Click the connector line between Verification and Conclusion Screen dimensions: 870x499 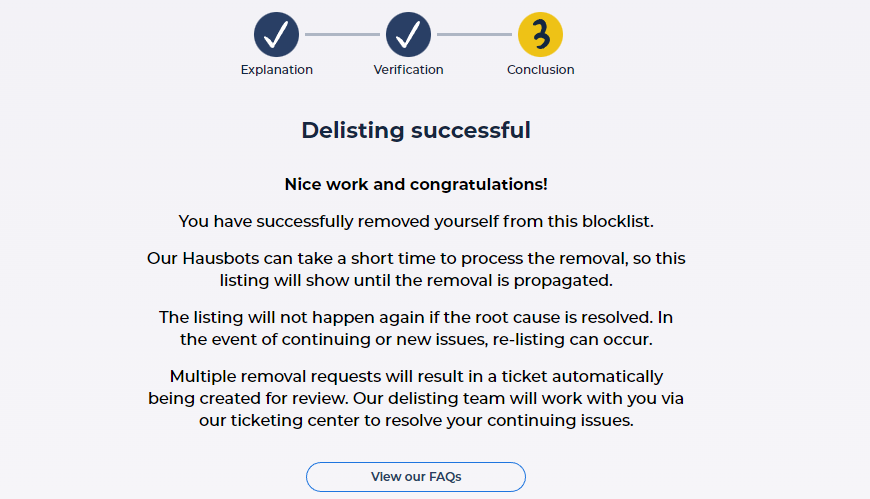coord(474,34)
